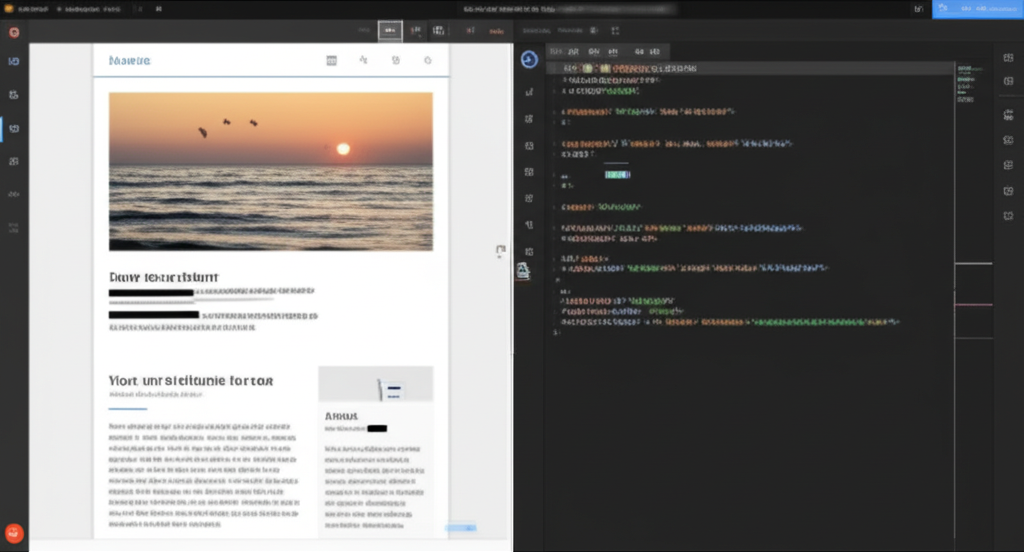Click the bright blue button in the title bar

click(978, 8)
